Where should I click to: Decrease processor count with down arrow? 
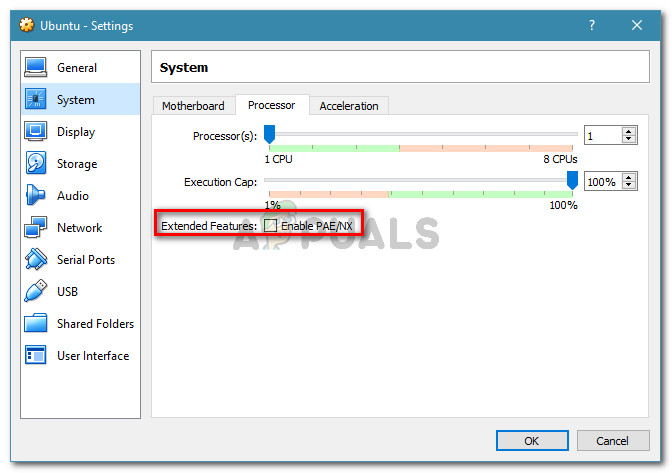pos(628,139)
